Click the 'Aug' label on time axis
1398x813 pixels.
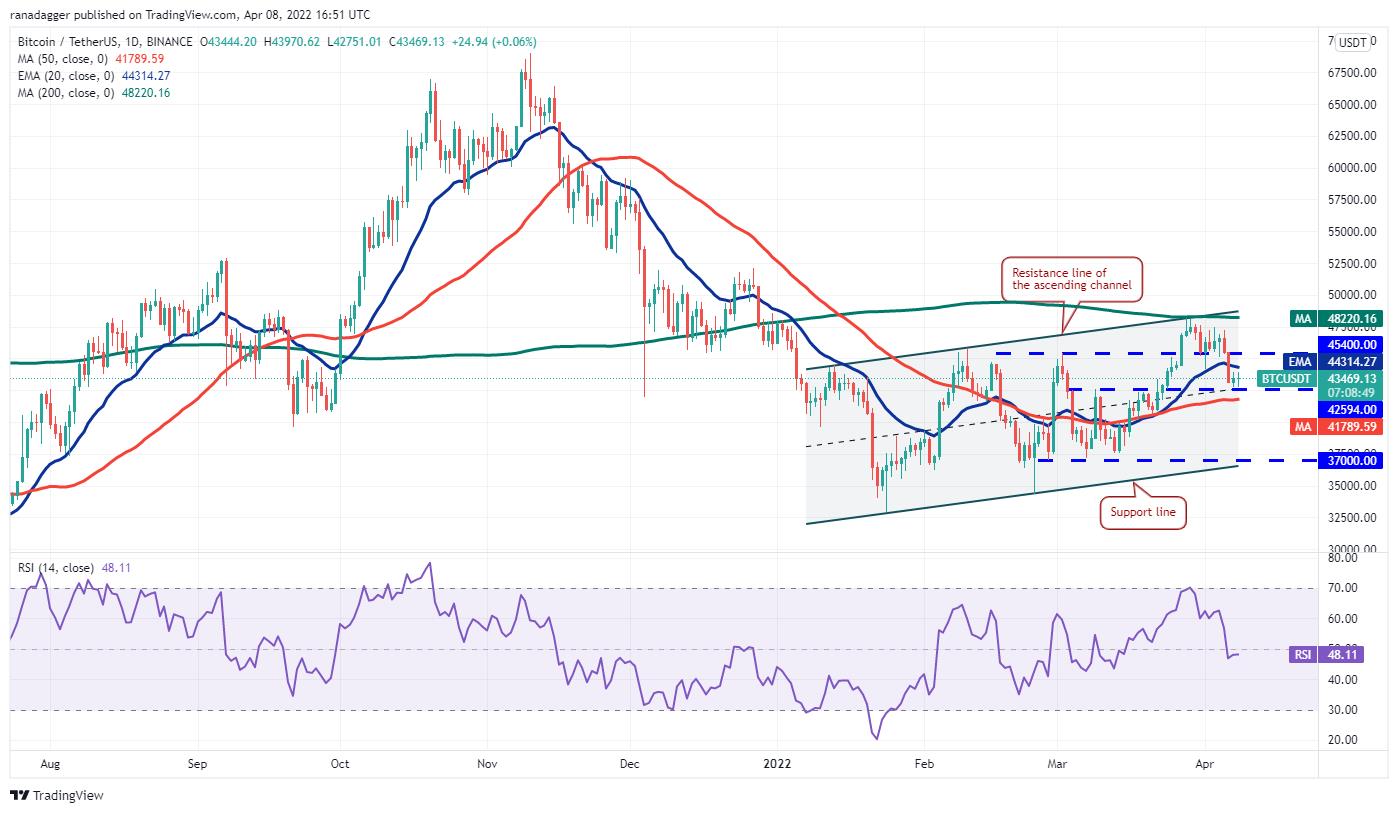[52, 763]
